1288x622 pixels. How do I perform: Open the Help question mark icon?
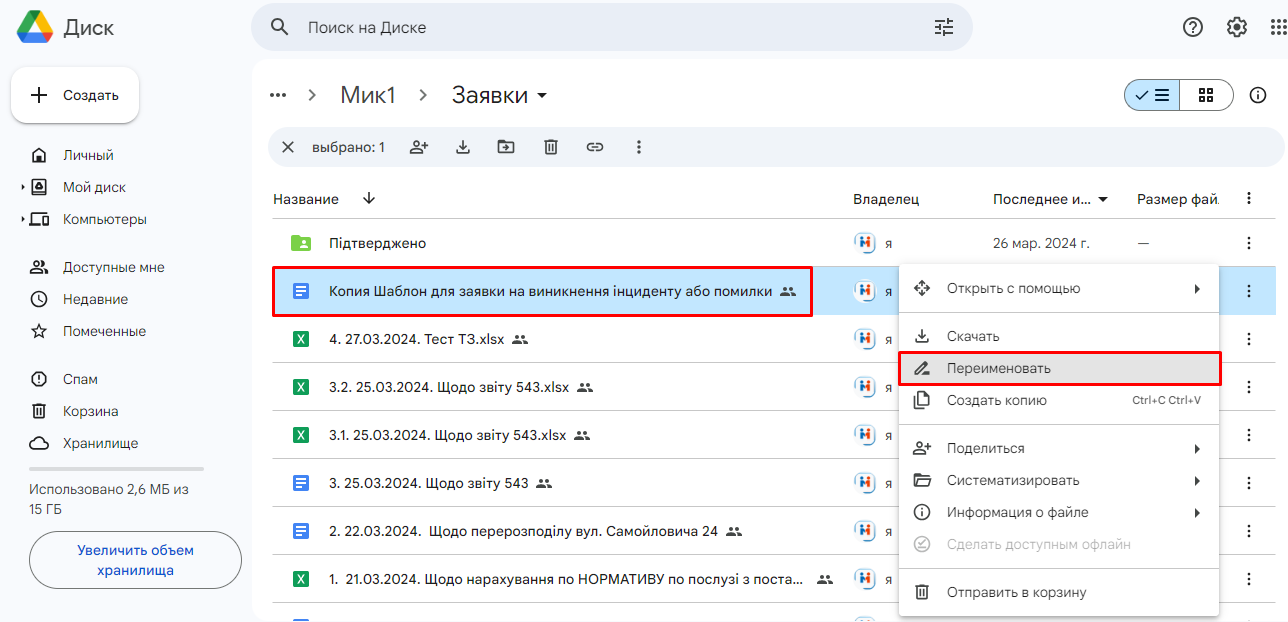point(1193,27)
